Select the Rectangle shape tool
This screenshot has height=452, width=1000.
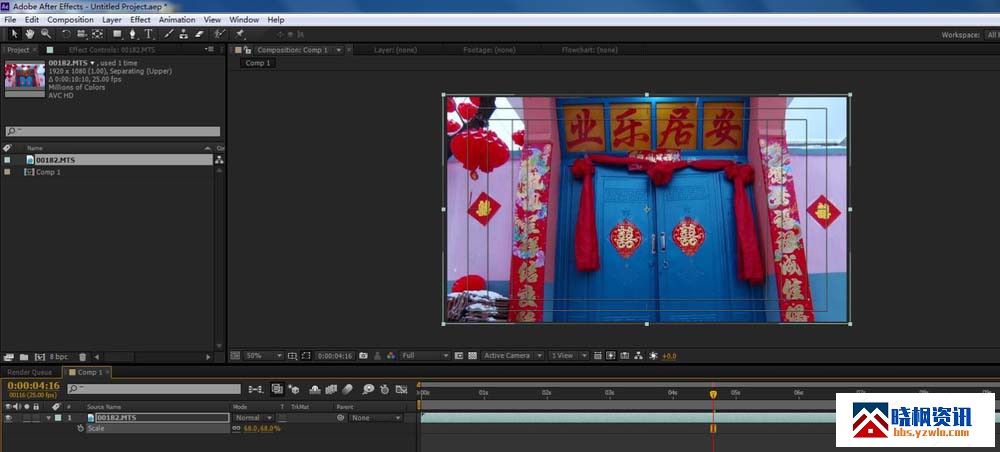pos(117,34)
